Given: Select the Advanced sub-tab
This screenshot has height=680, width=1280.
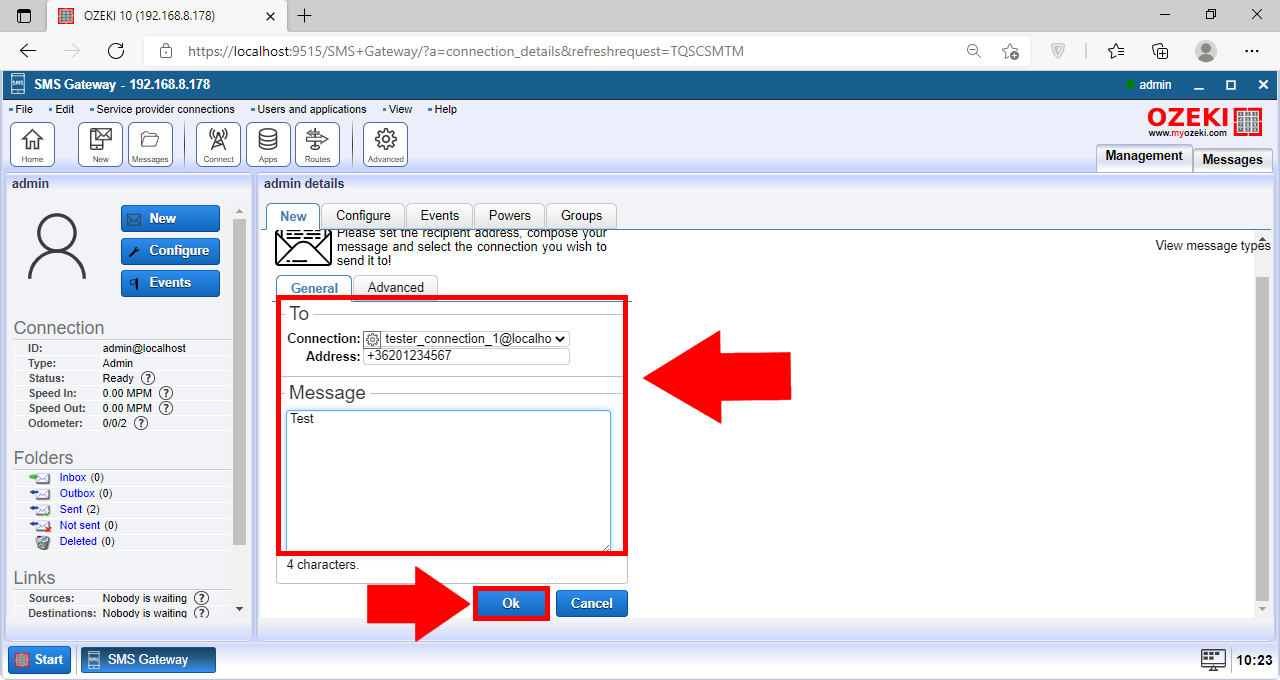Looking at the screenshot, I should click(396, 288).
